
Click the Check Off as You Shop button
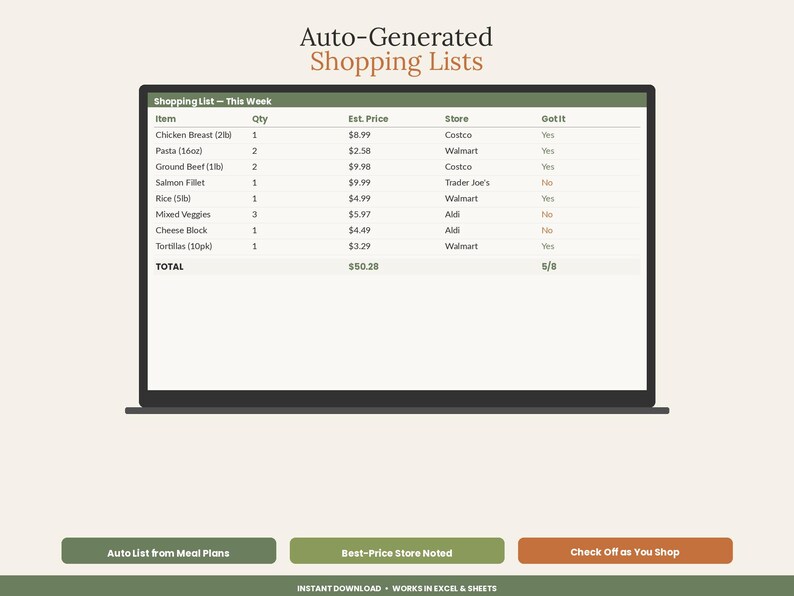coord(625,551)
